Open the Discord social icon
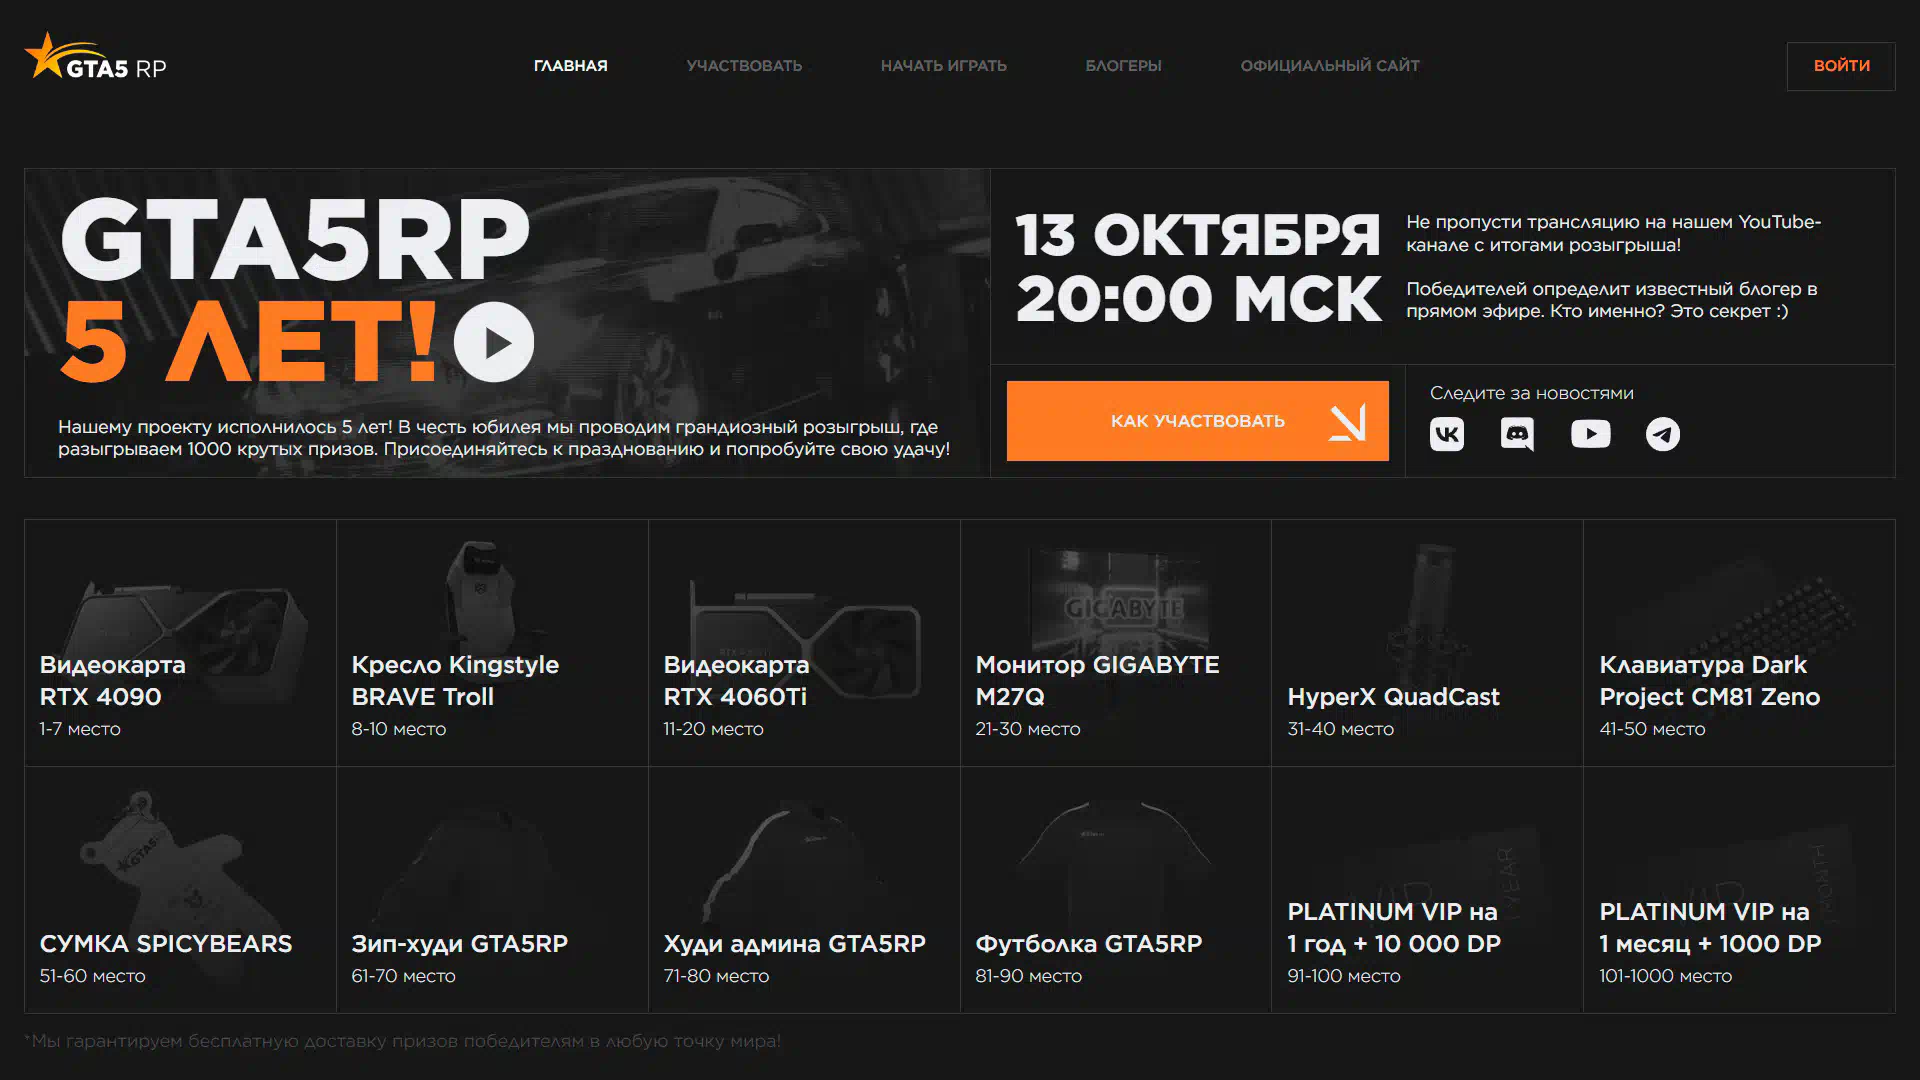 point(1517,434)
